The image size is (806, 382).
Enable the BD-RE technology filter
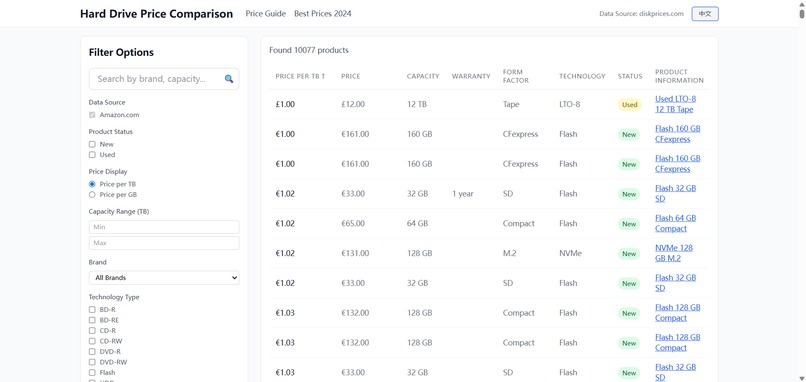pos(92,320)
